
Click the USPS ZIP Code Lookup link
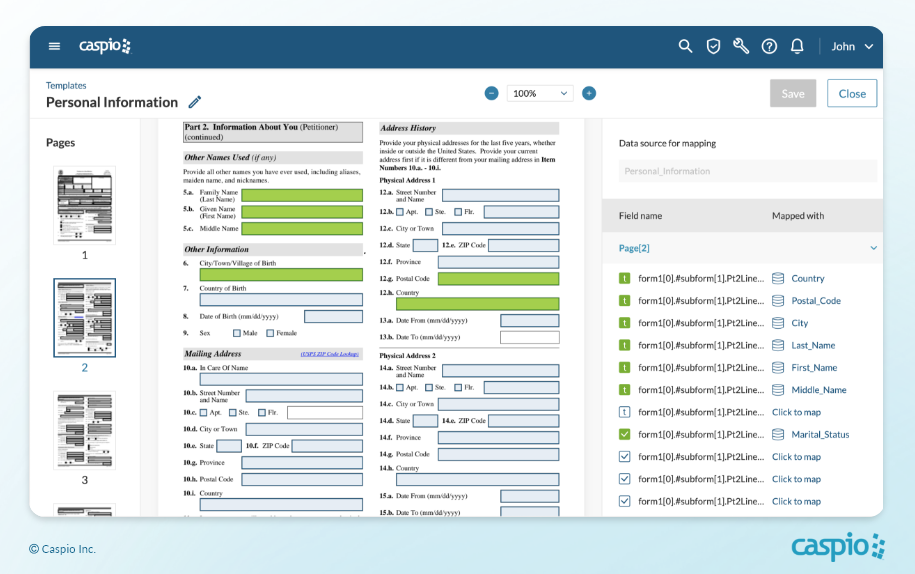(x=331, y=354)
